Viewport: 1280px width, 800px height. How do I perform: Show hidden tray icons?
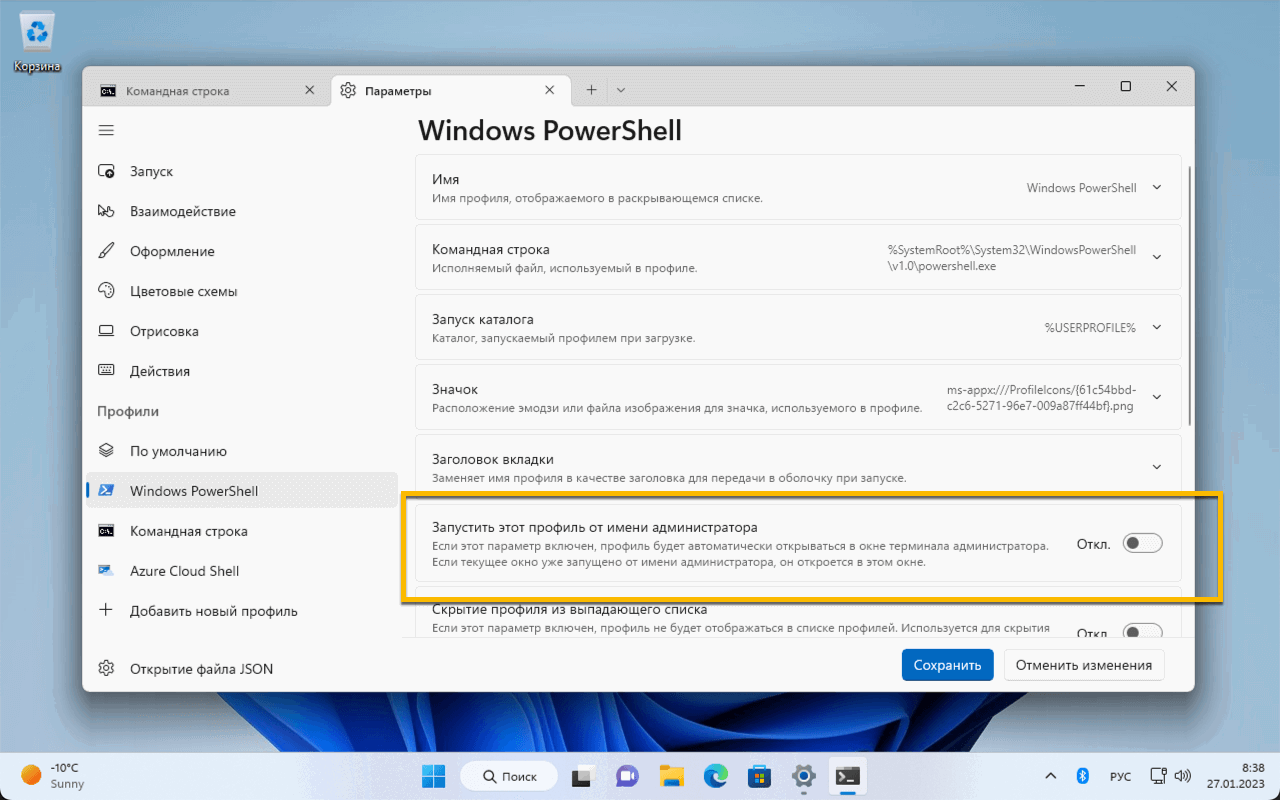[1050, 776]
